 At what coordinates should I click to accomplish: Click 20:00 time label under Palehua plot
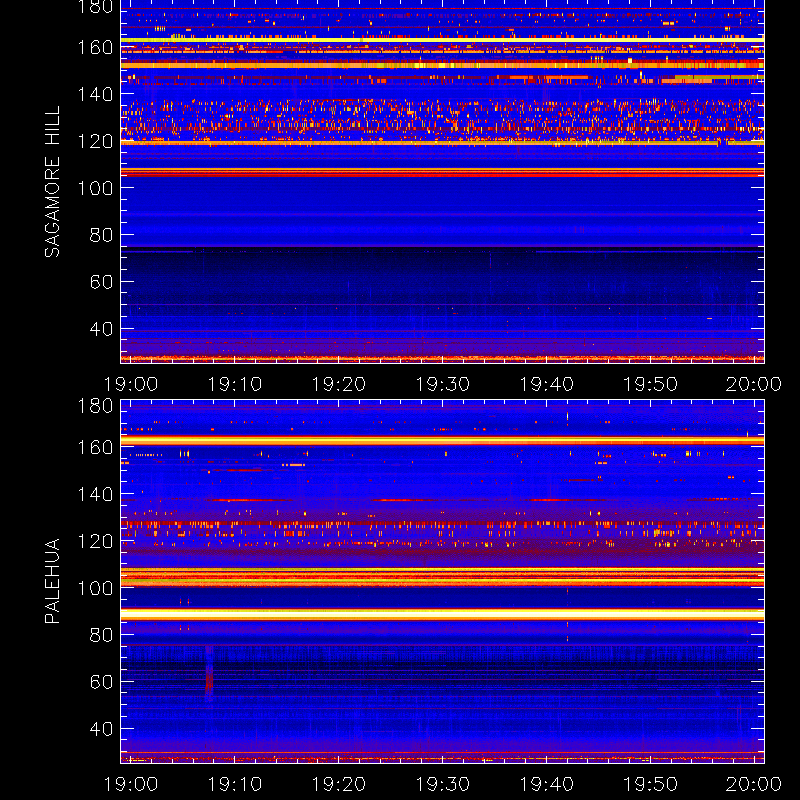754,784
